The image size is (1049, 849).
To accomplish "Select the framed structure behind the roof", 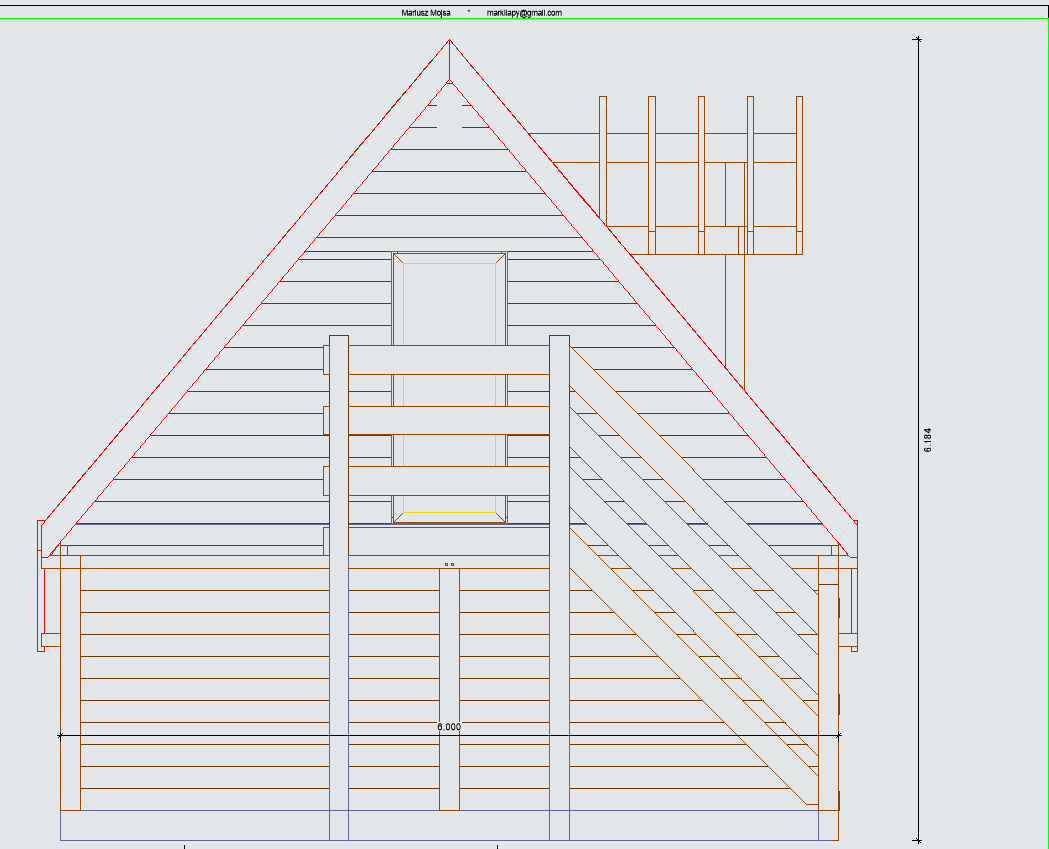I will [x=700, y=175].
